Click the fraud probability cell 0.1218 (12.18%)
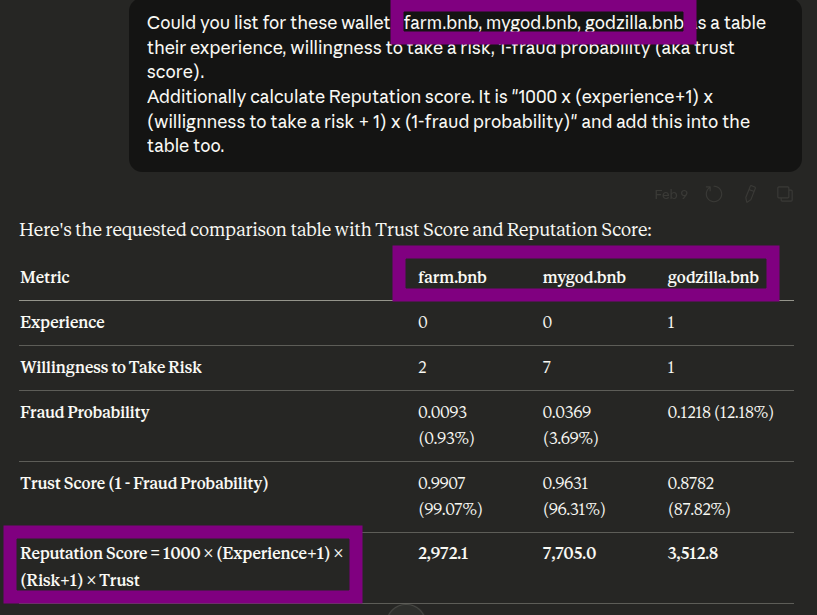This screenshot has width=817, height=615. click(x=721, y=413)
